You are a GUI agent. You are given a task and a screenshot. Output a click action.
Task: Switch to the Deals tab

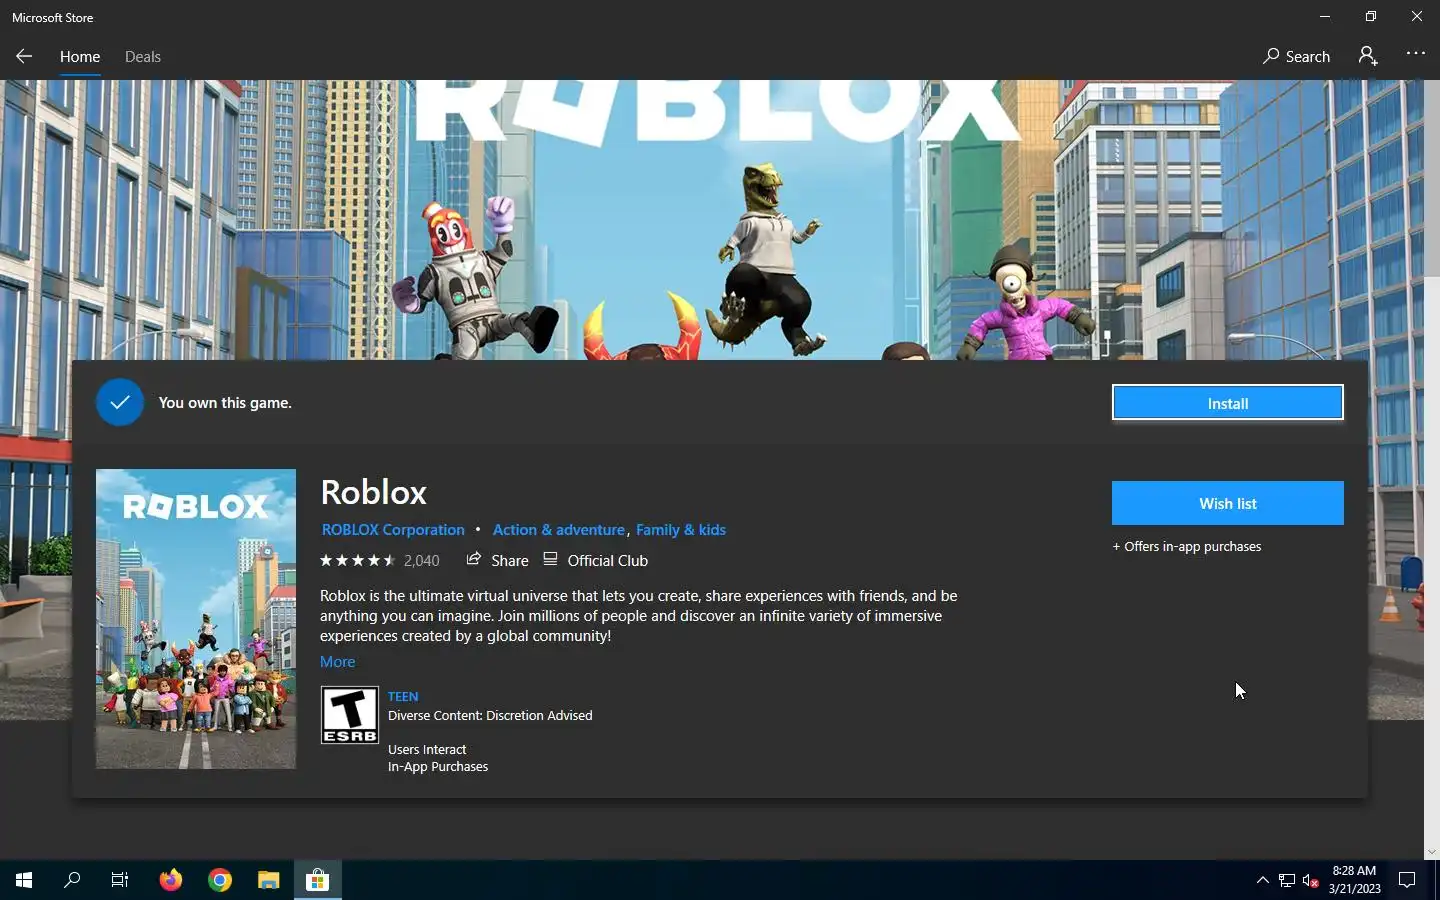143,57
